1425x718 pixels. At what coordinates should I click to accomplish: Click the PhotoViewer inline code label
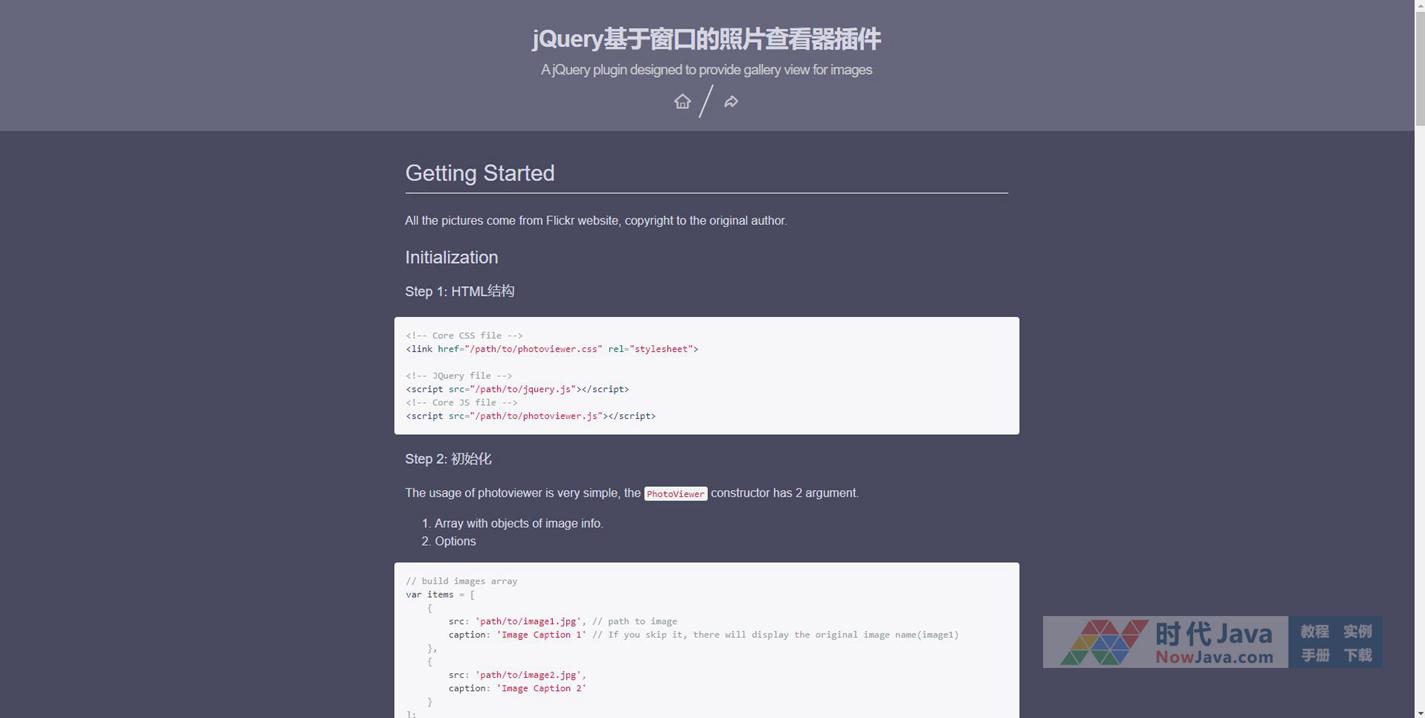[x=675, y=494]
